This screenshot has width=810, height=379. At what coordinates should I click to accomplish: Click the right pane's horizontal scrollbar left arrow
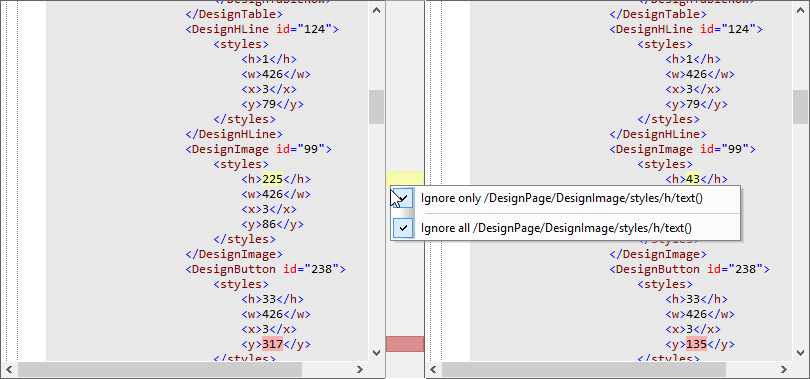[x=433, y=369]
